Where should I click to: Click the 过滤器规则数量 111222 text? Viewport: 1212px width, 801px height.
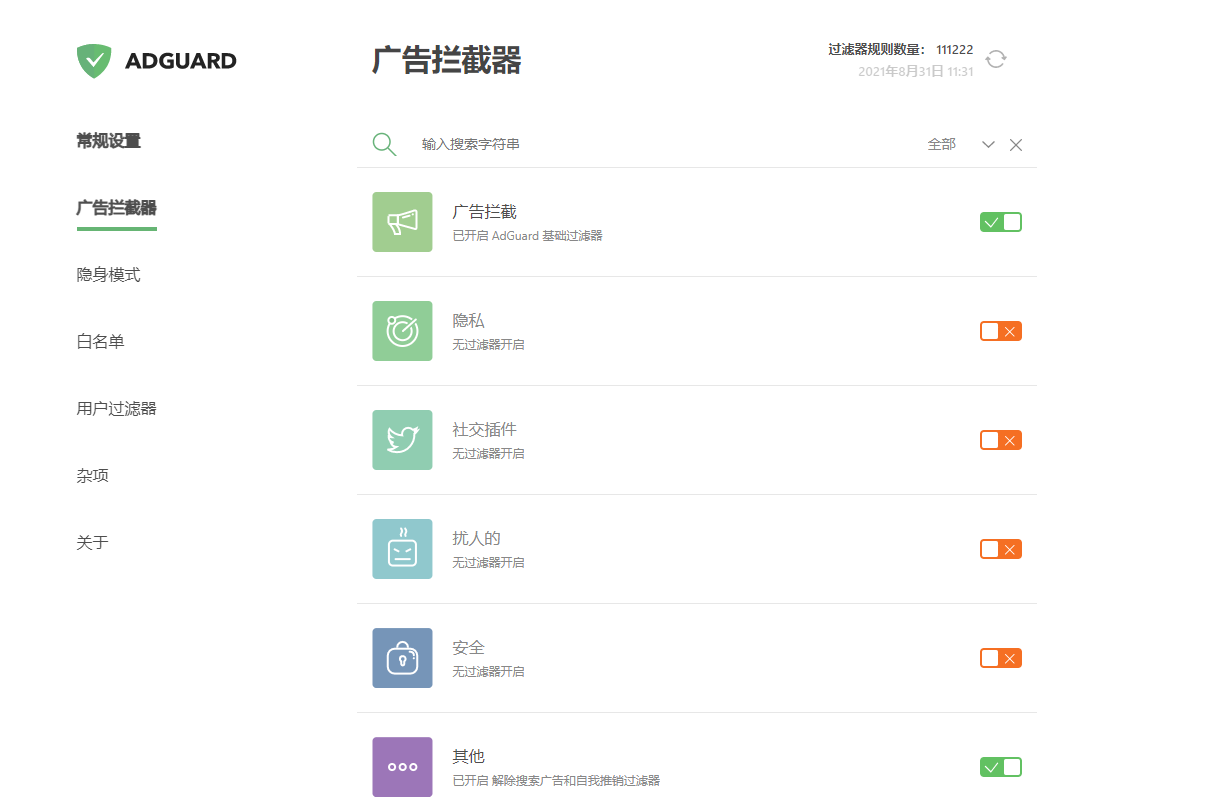(x=901, y=50)
